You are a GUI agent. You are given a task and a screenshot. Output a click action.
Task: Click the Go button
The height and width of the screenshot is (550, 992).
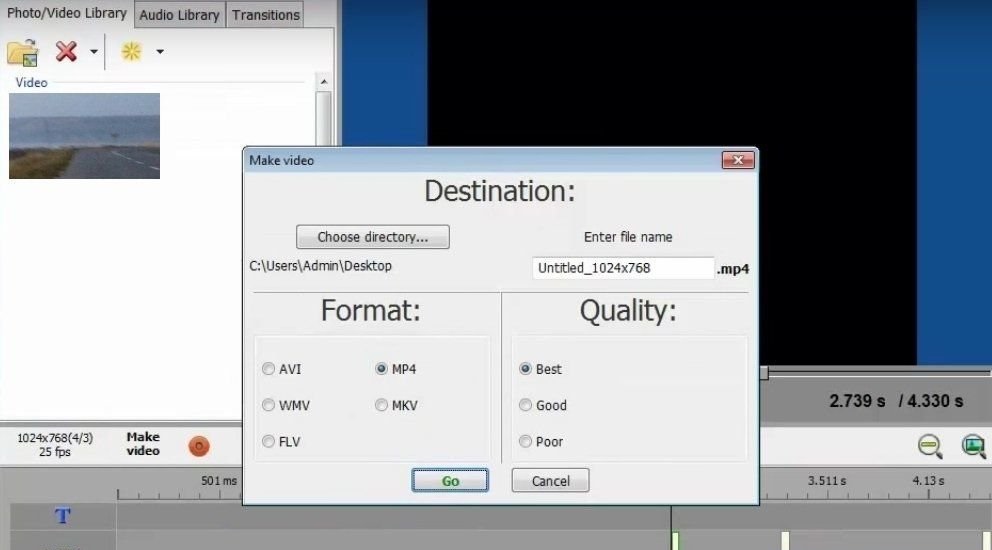click(x=450, y=480)
